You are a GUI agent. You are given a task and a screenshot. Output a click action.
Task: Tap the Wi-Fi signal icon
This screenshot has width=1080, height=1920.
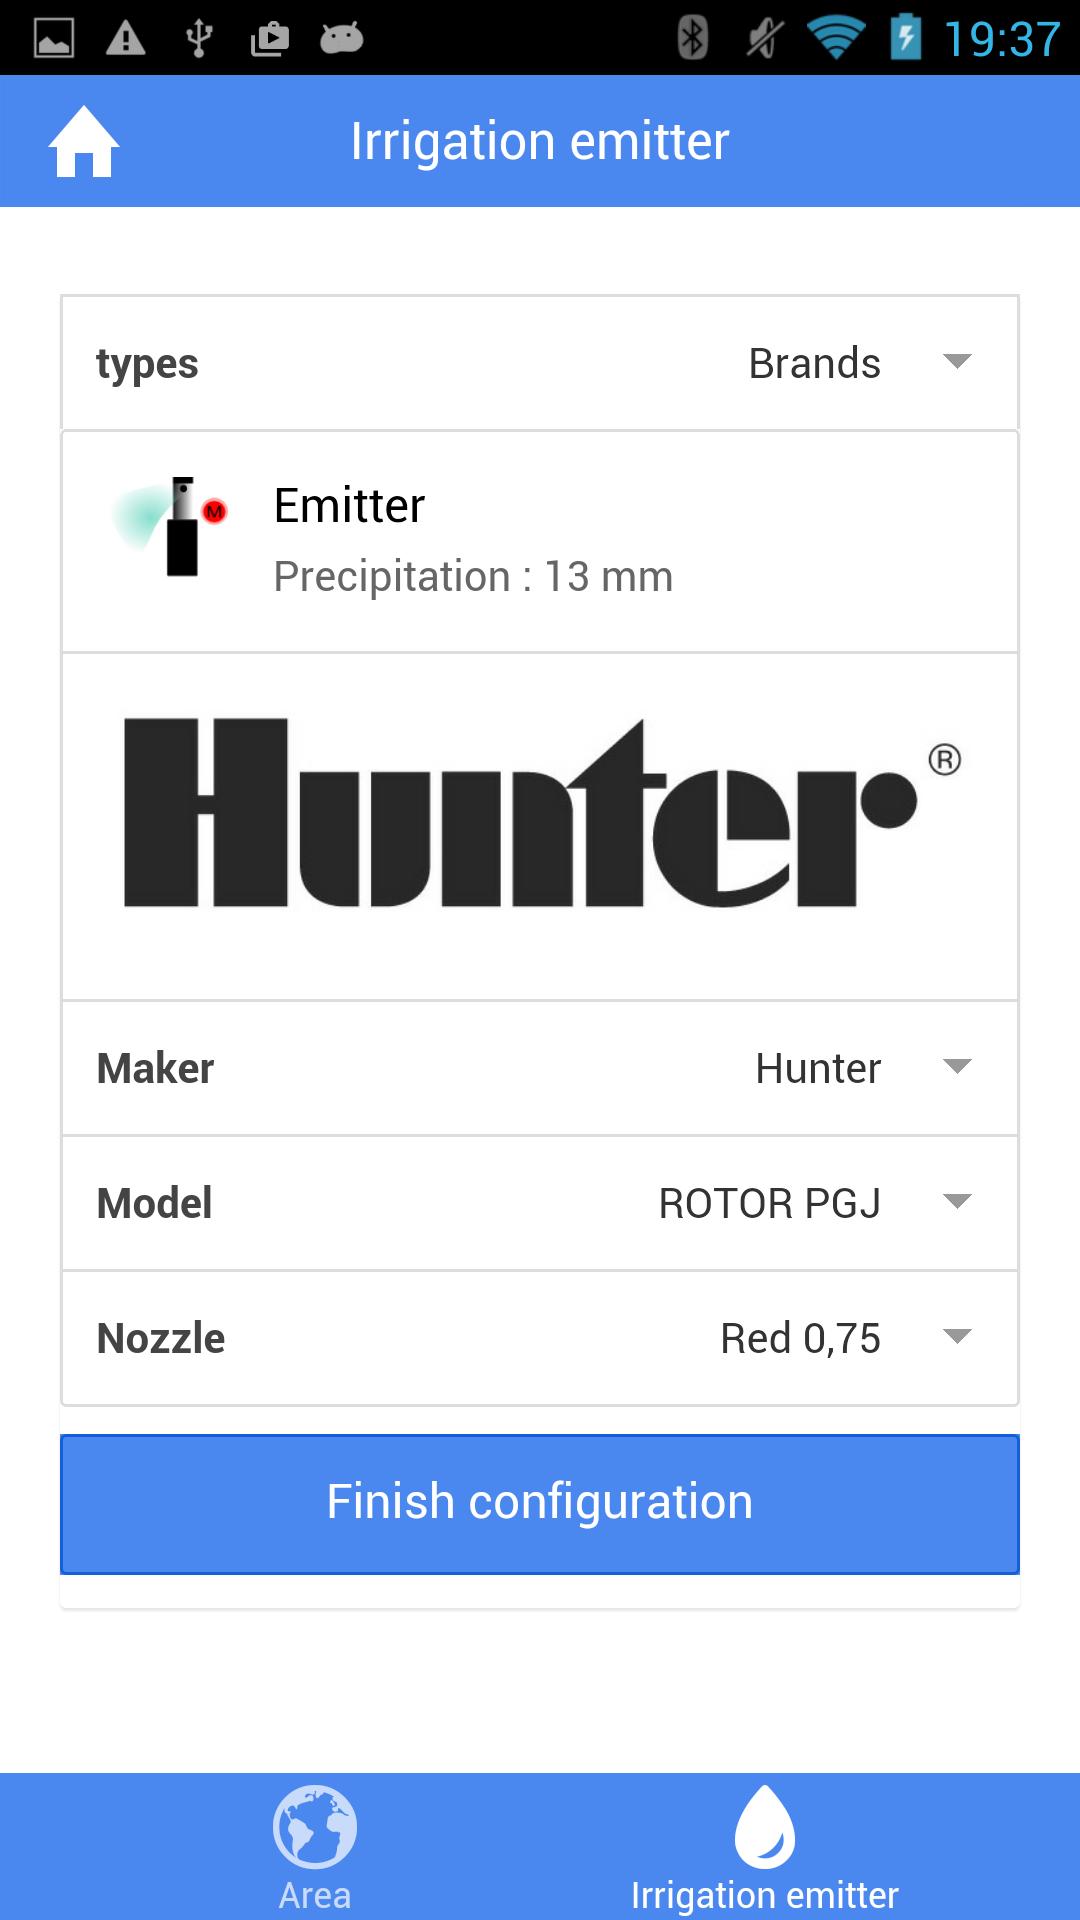pyautogui.click(x=835, y=38)
